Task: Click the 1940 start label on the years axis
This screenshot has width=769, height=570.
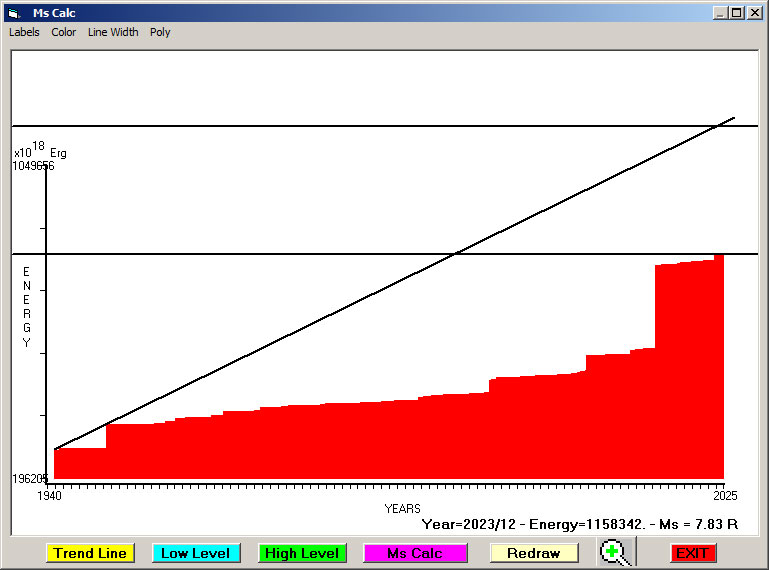Action: pyautogui.click(x=50, y=495)
